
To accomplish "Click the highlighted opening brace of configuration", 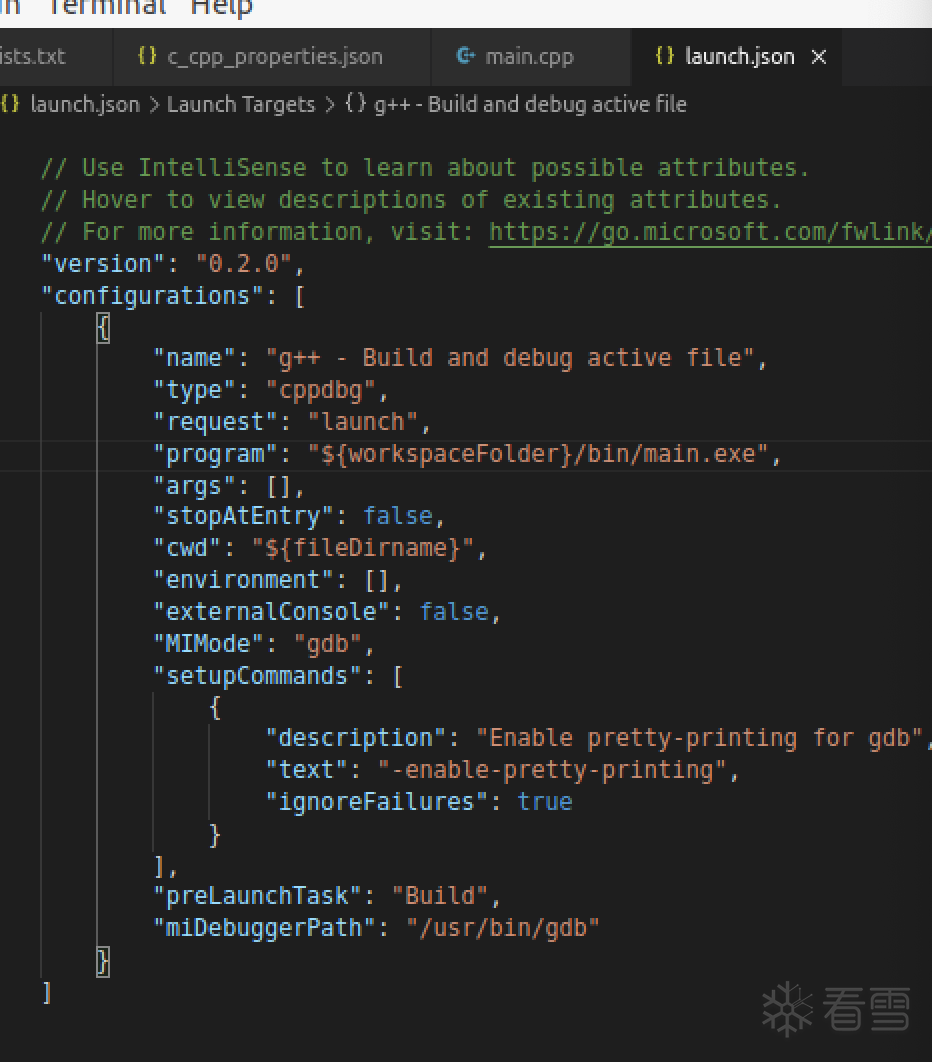I will coord(103,328).
